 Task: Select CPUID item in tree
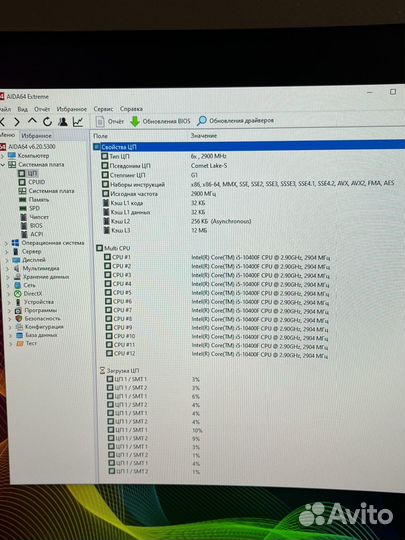pos(37,182)
